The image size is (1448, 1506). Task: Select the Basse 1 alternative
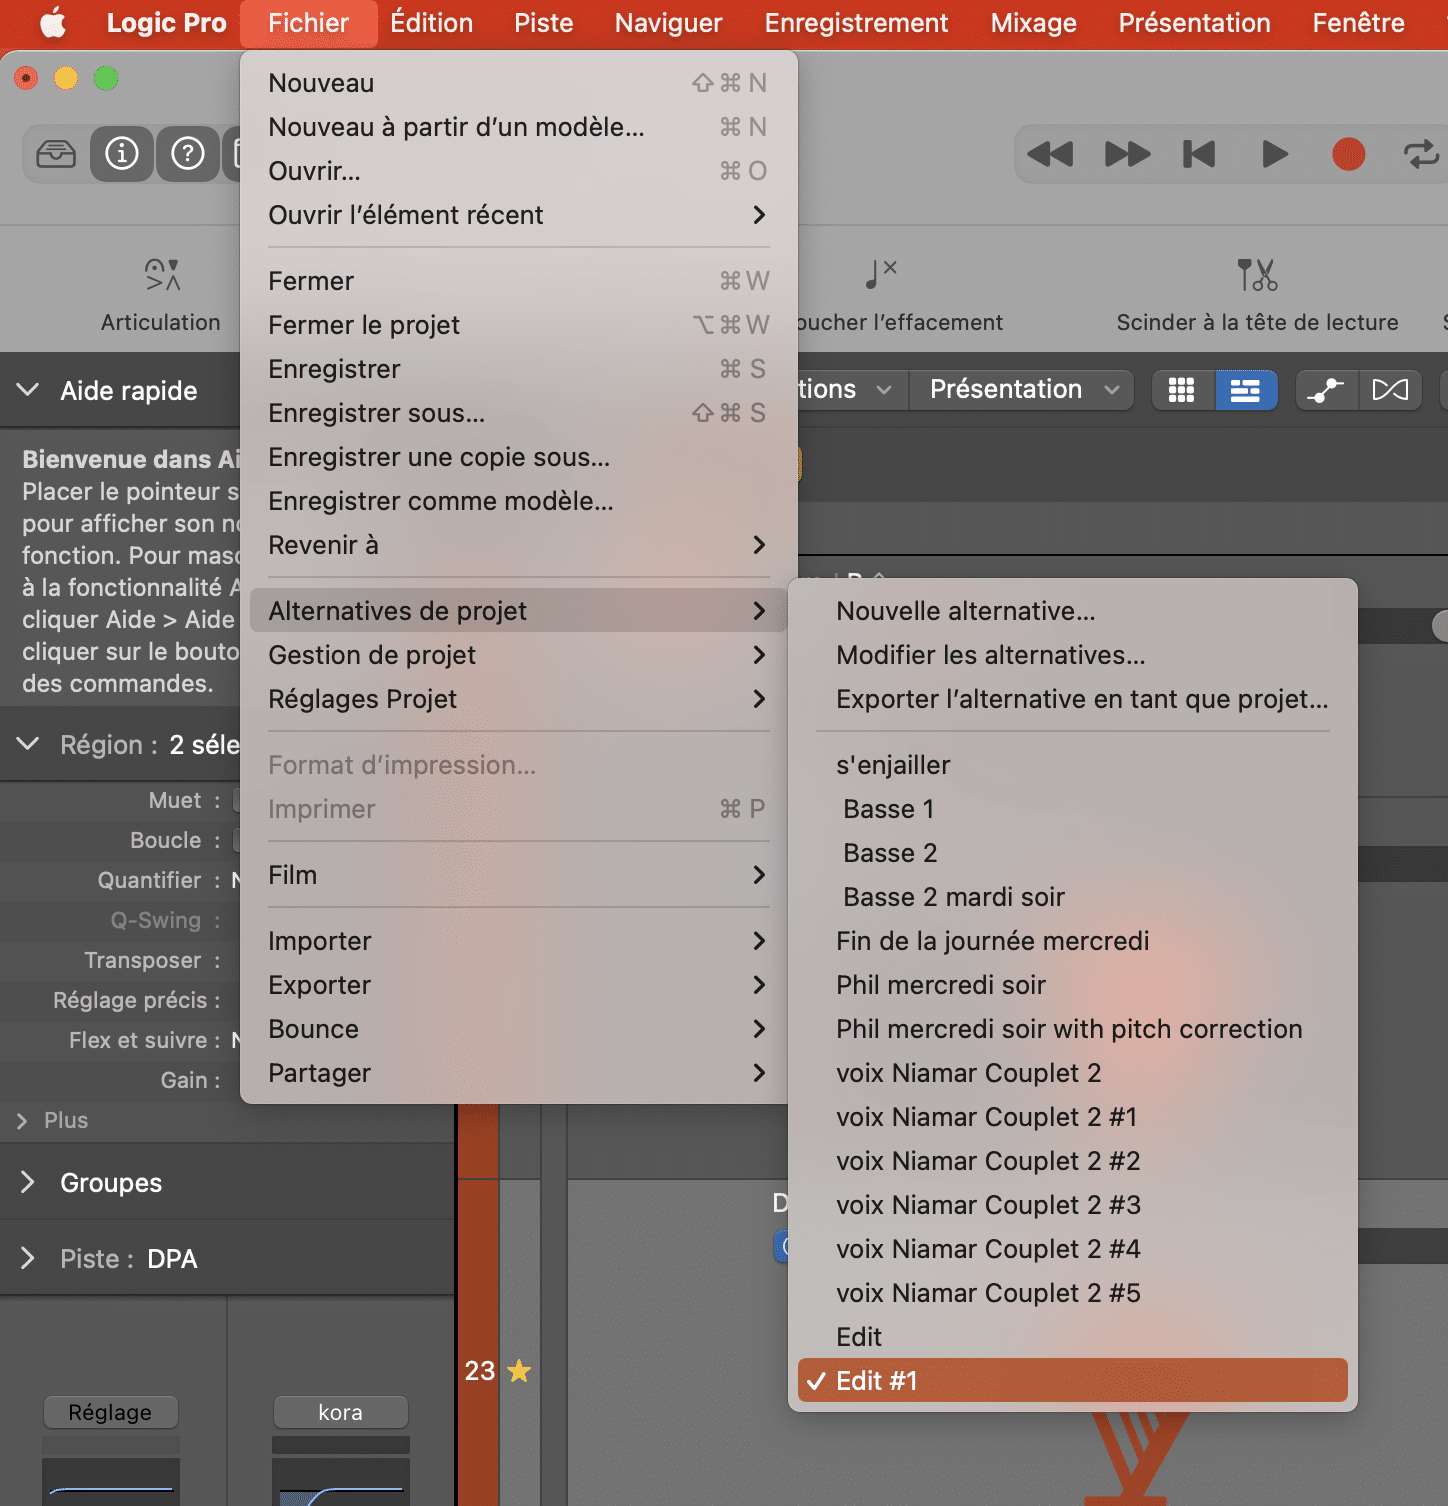pyautogui.click(x=1072, y=809)
